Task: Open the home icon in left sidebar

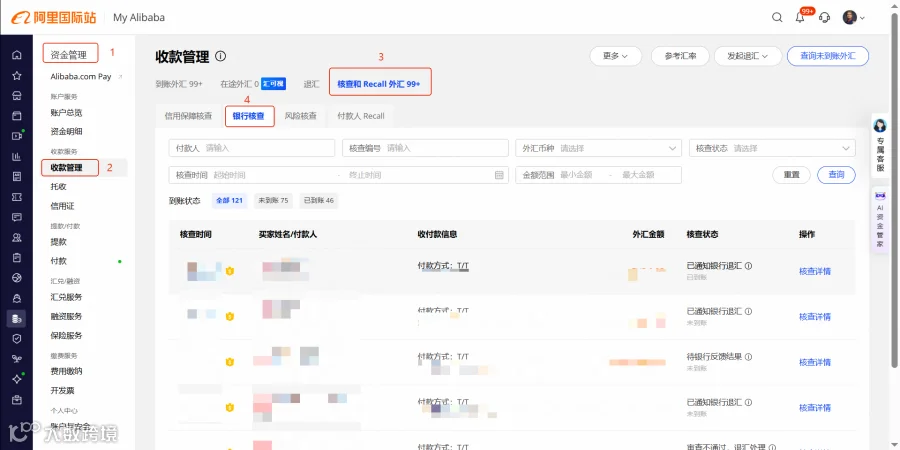Action: pyautogui.click(x=17, y=55)
